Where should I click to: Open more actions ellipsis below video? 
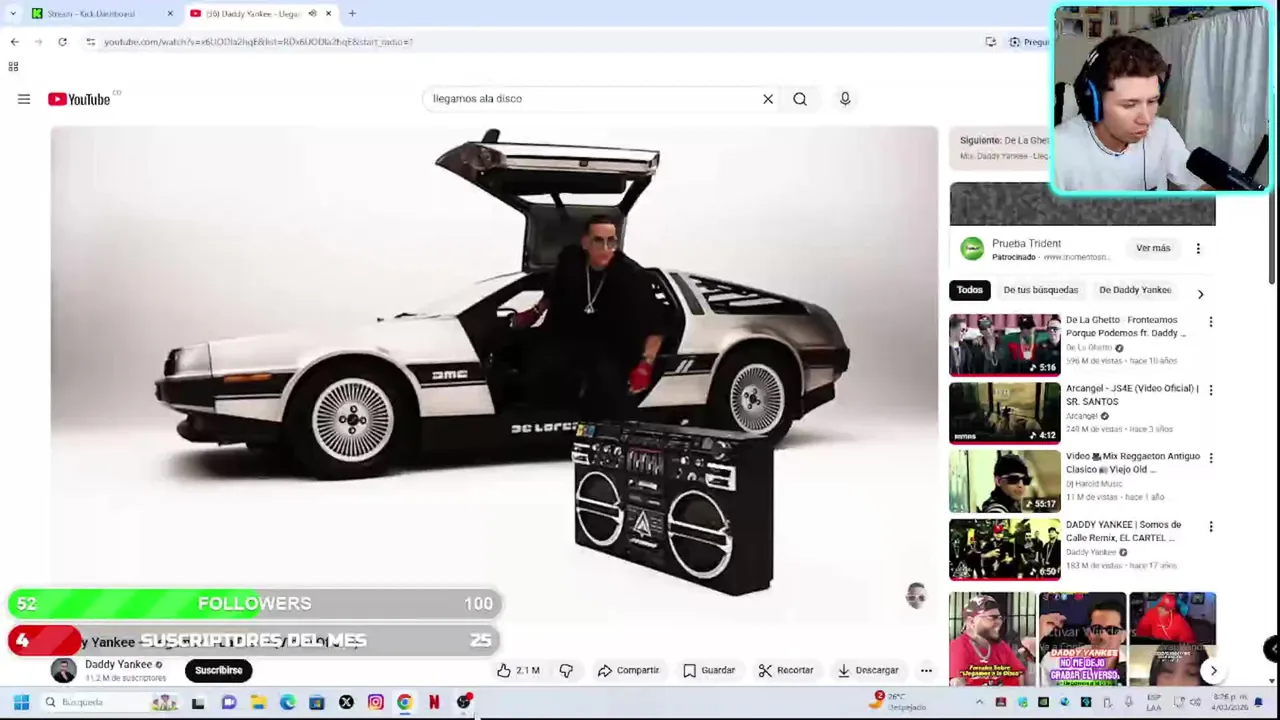coord(926,670)
